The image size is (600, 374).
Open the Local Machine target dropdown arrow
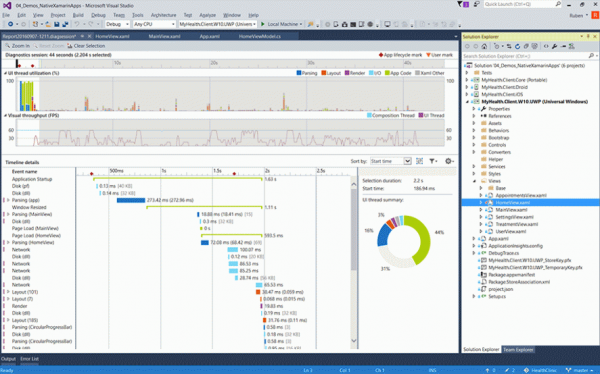coord(301,24)
